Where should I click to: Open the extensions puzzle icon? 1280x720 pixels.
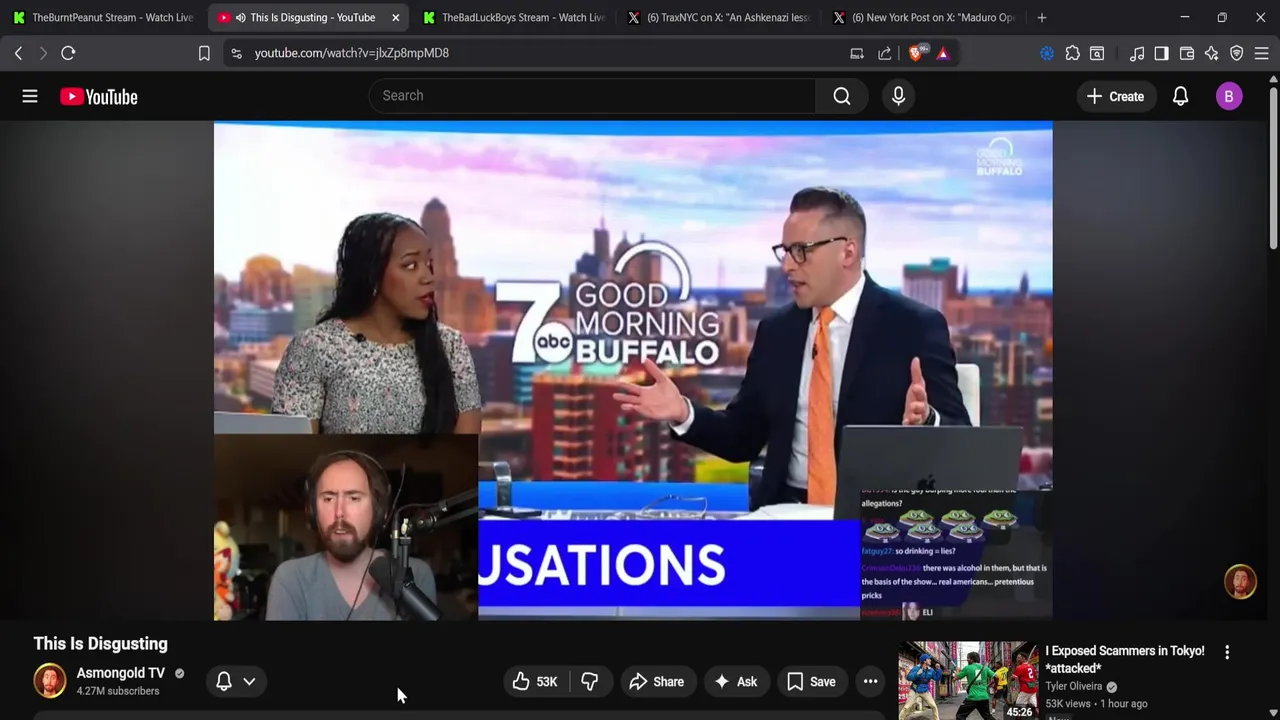tap(1072, 53)
